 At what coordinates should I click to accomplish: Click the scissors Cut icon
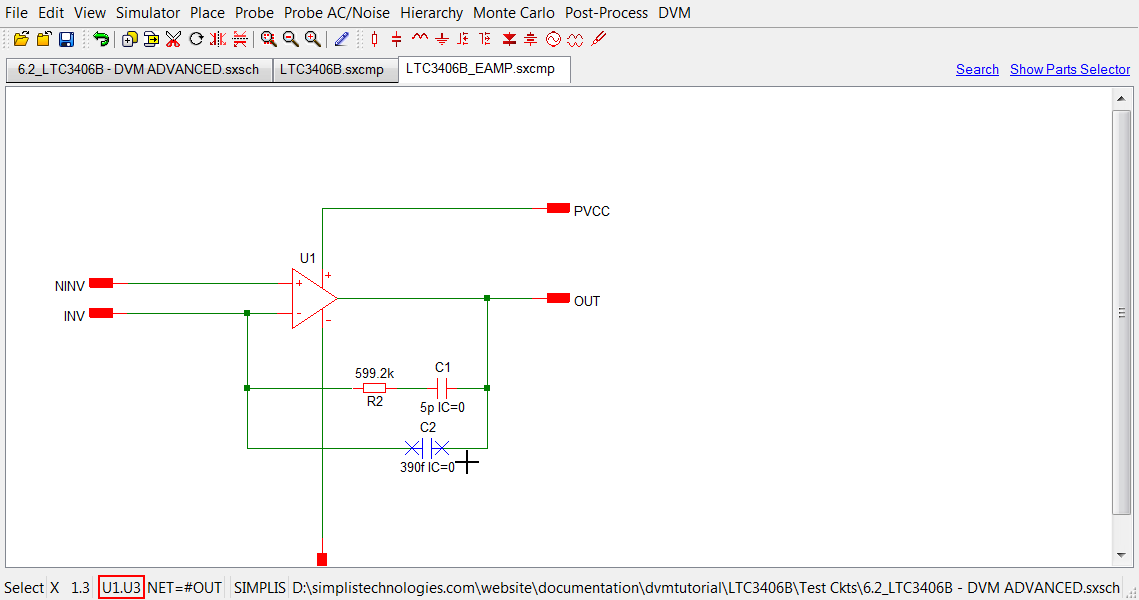click(x=173, y=39)
